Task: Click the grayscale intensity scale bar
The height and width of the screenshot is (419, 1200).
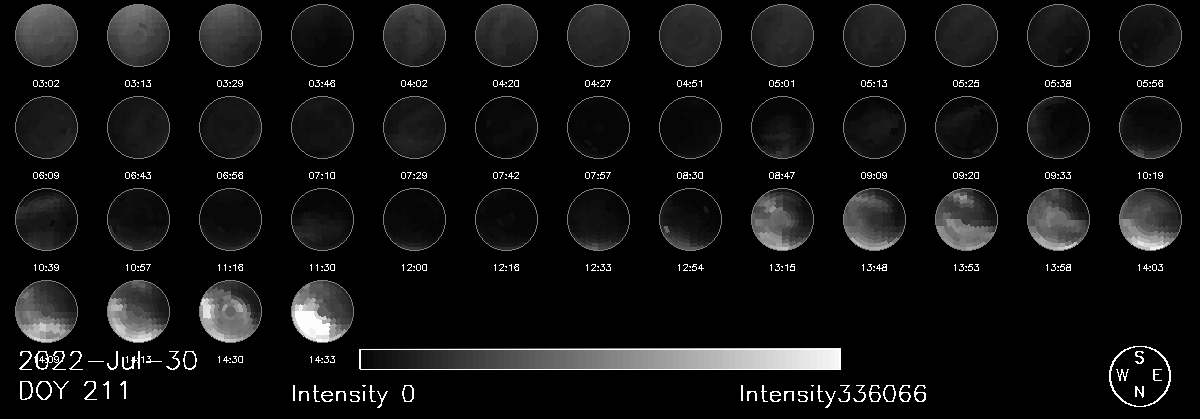Action: pos(600,359)
